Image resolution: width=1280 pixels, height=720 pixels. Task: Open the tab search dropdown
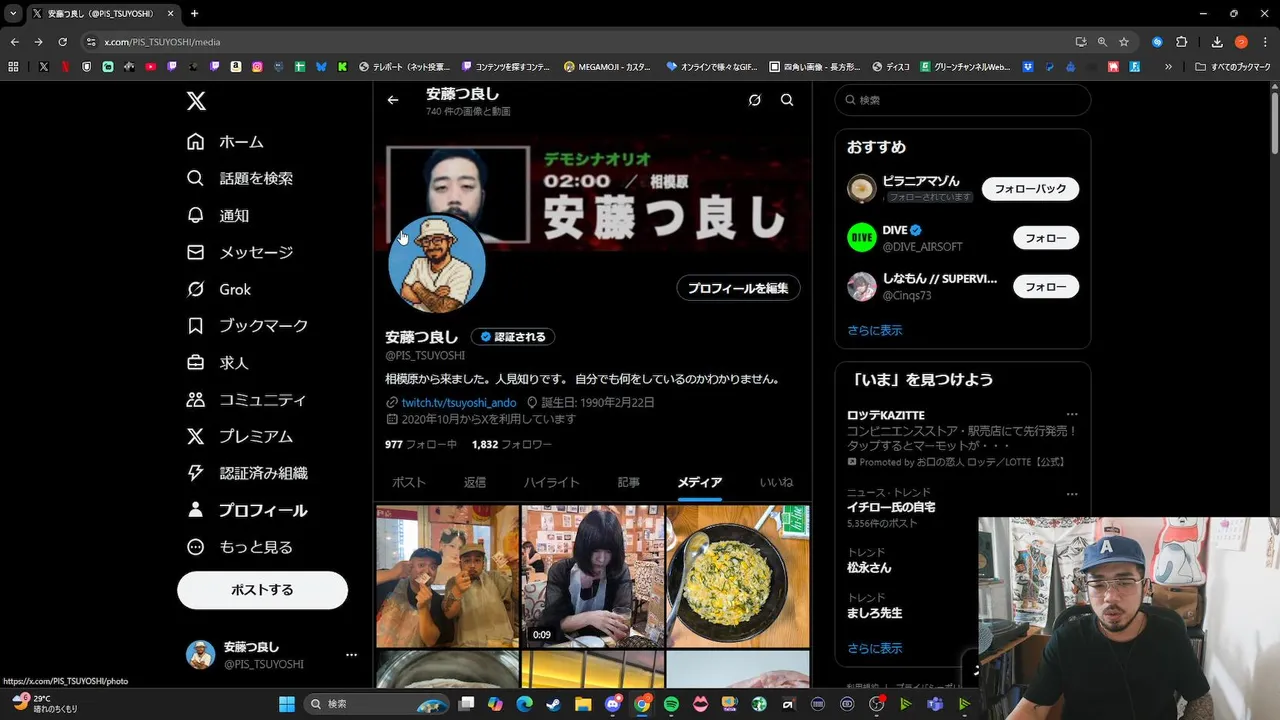click(x=13, y=13)
